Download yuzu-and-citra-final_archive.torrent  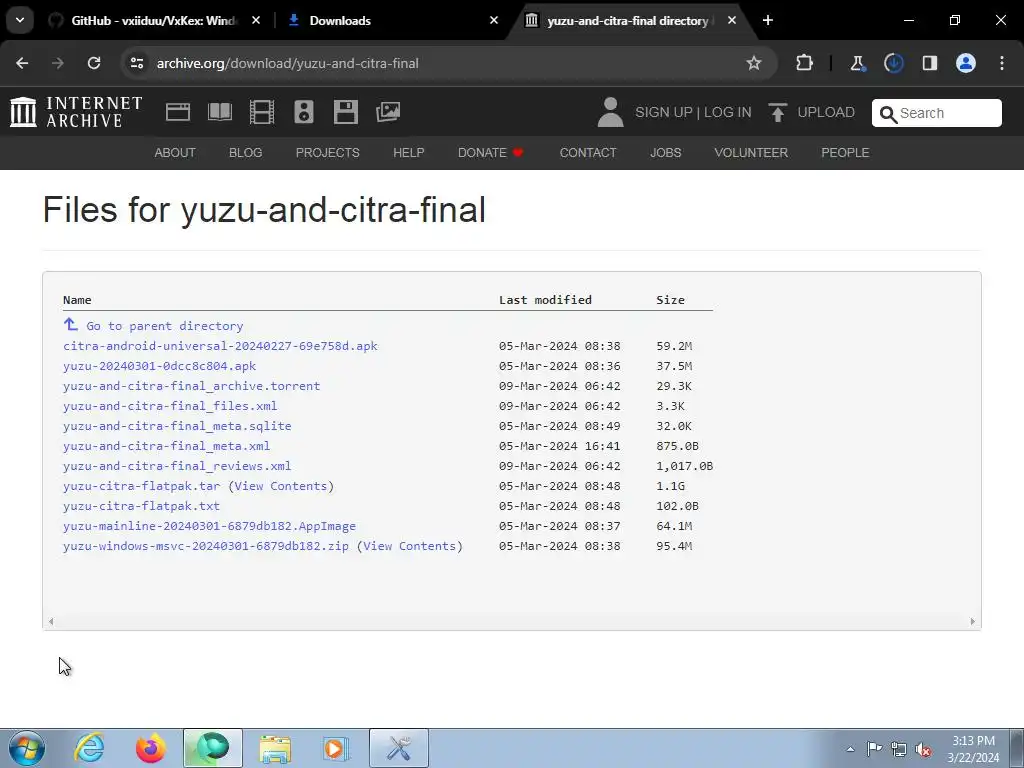coord(191,386)
